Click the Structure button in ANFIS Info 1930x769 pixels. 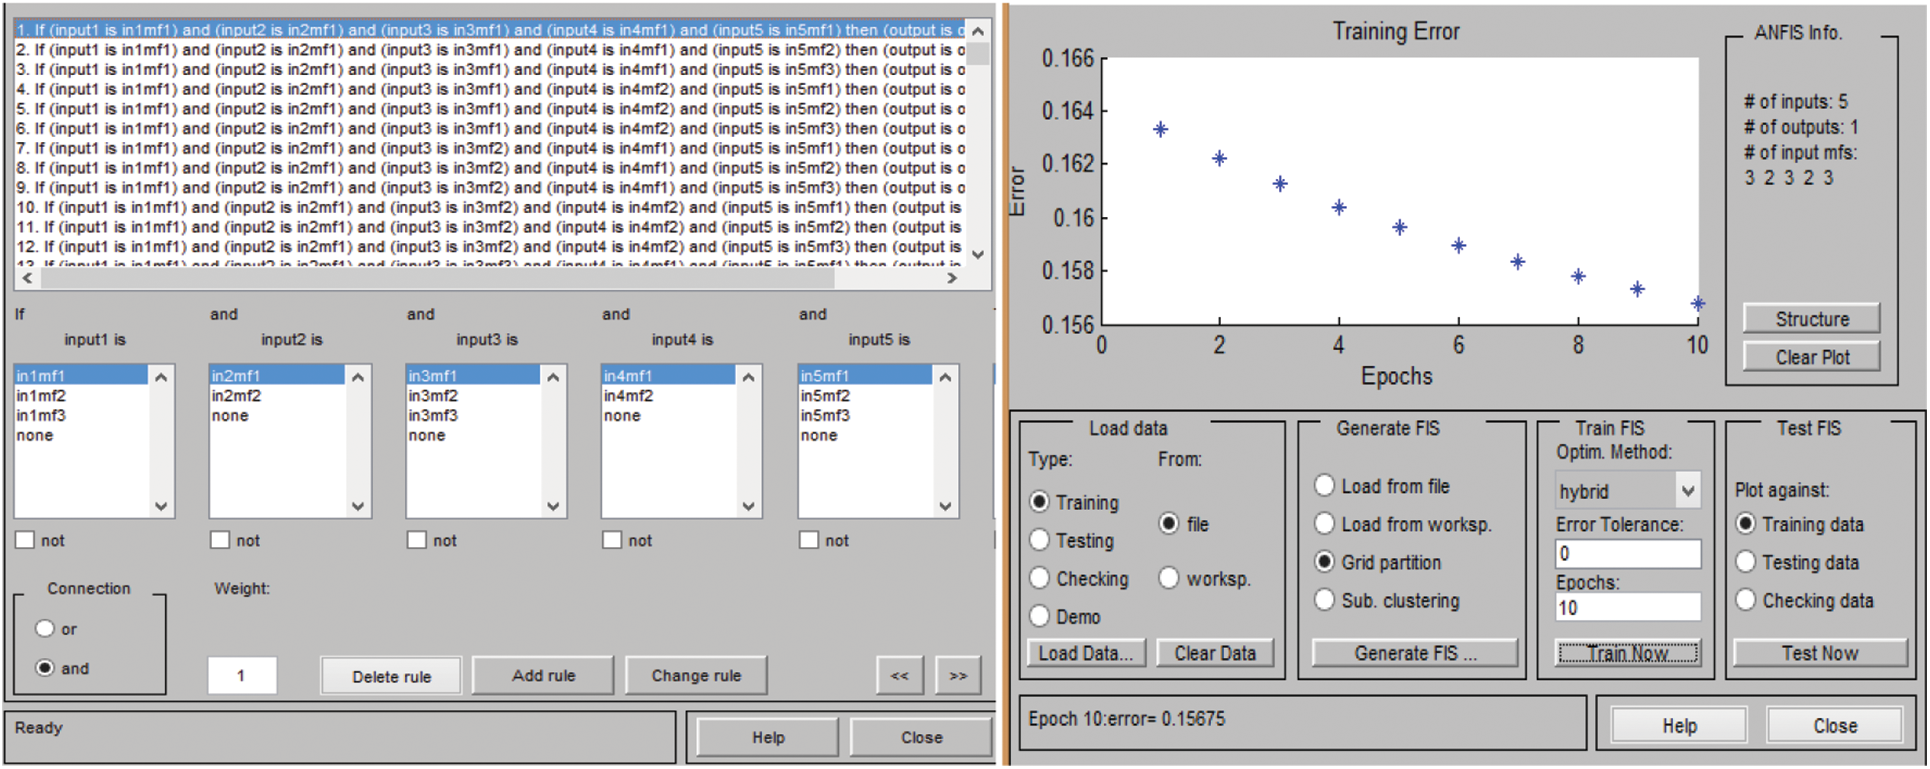1811,319
